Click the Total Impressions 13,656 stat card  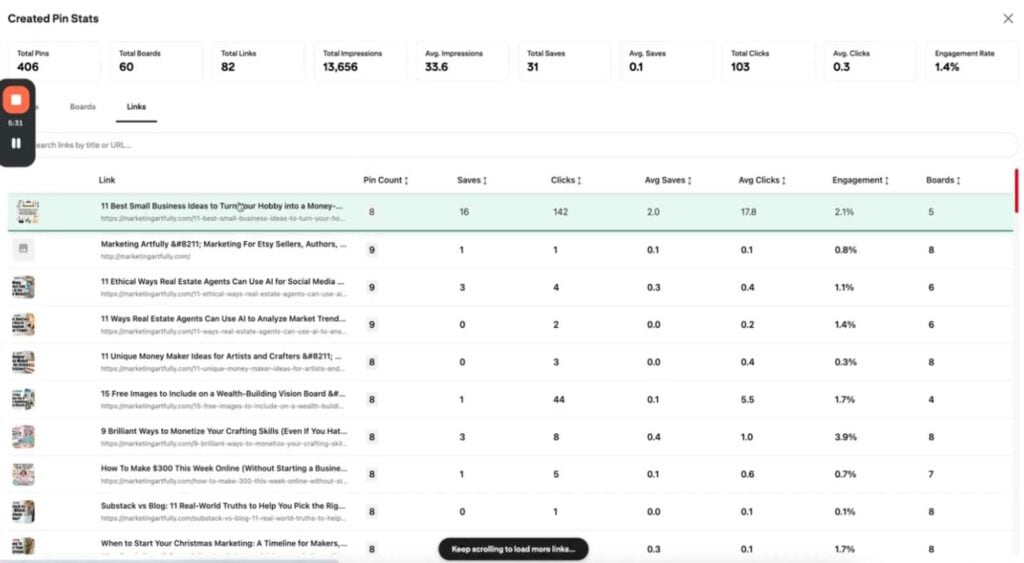(x=360, y=61)
